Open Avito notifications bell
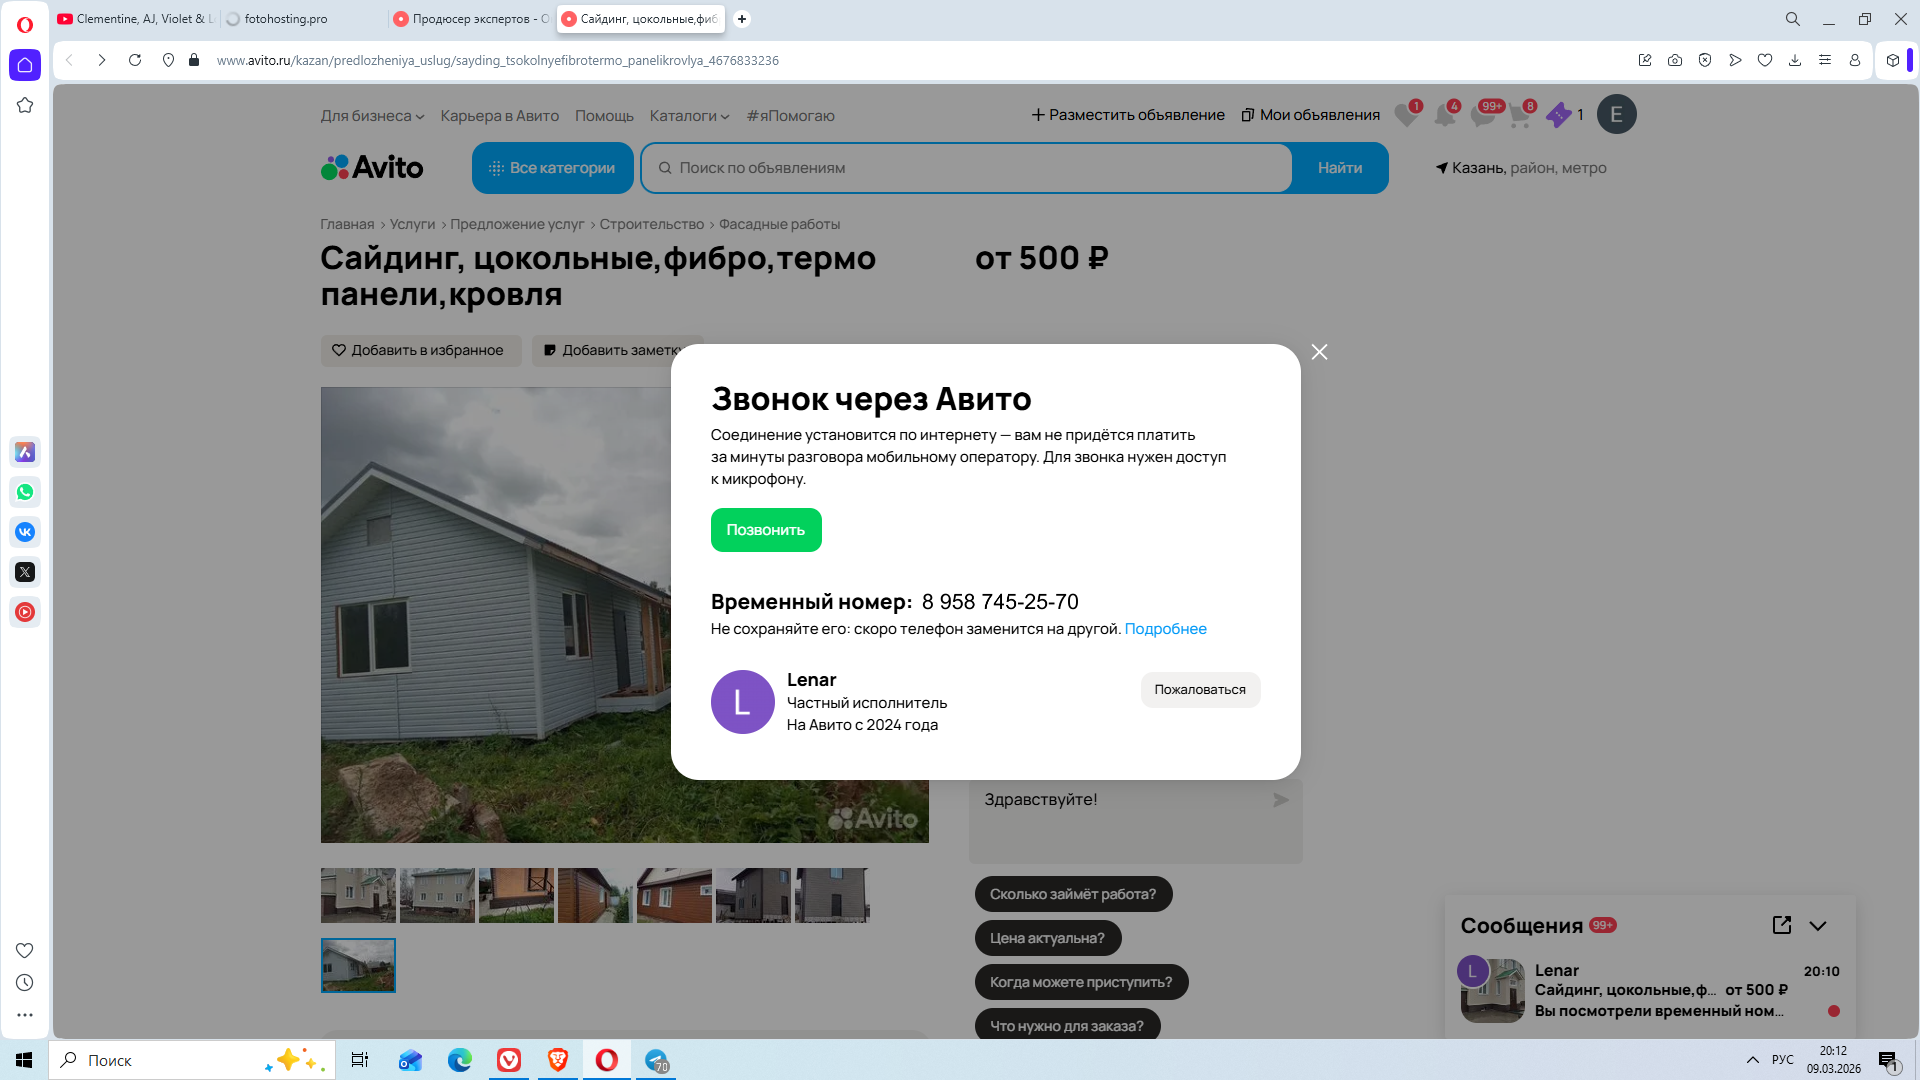1920x1080 pixels. (1444, 116)
